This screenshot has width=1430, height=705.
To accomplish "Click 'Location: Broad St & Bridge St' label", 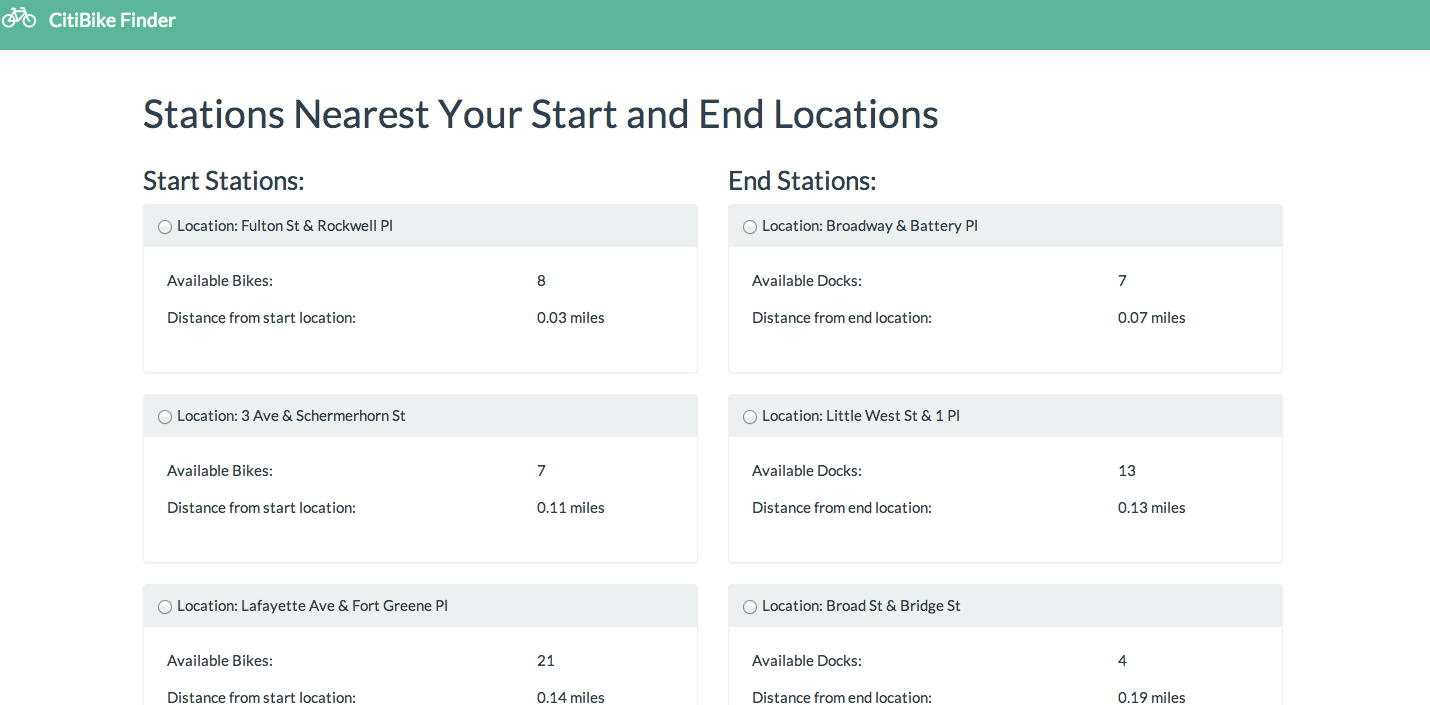I will (861, 606).
